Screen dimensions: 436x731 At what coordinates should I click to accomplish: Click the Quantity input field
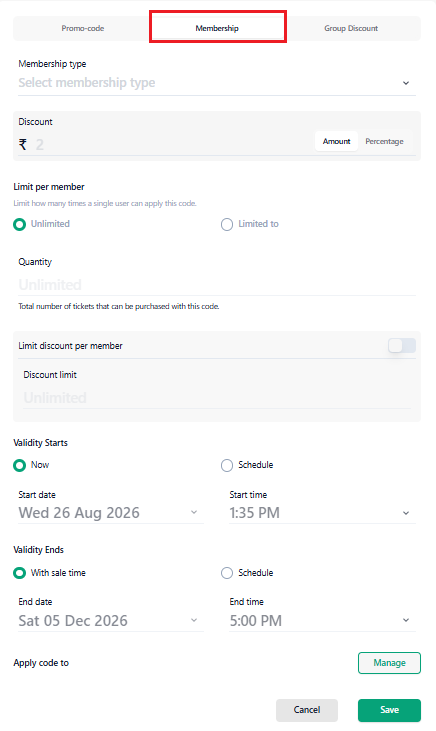pyautogui.click(x=217, y=284)
